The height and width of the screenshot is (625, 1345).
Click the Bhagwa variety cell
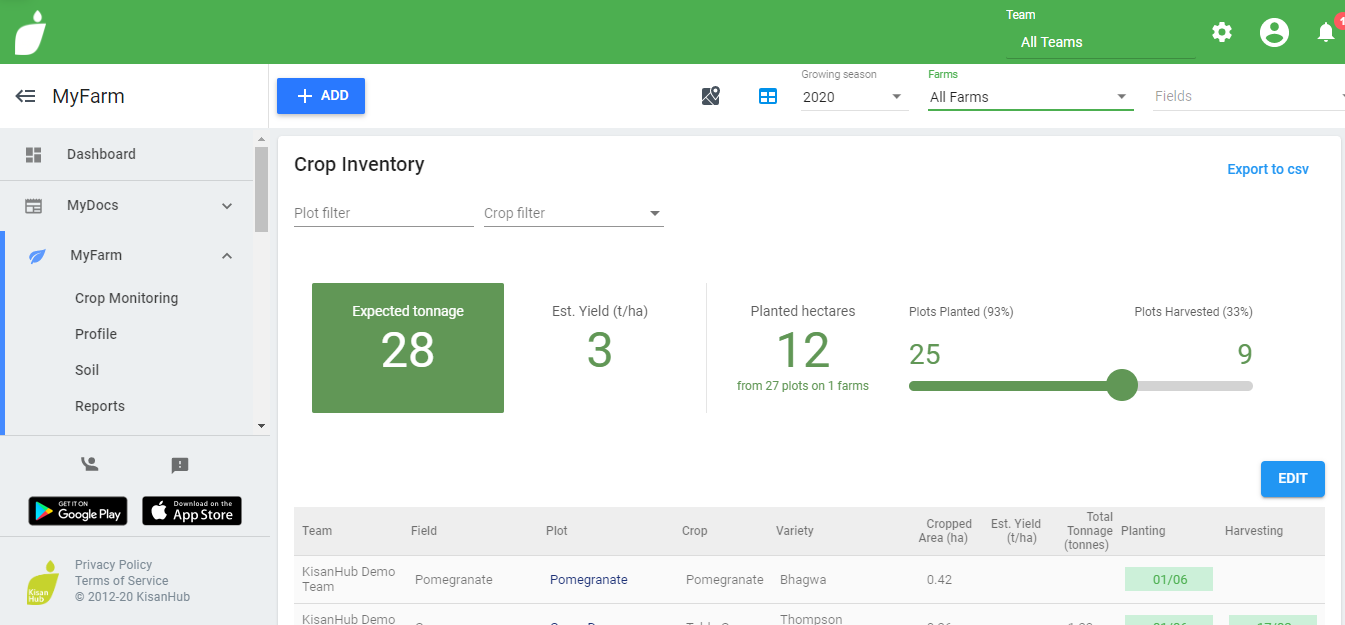click(803, 579)
